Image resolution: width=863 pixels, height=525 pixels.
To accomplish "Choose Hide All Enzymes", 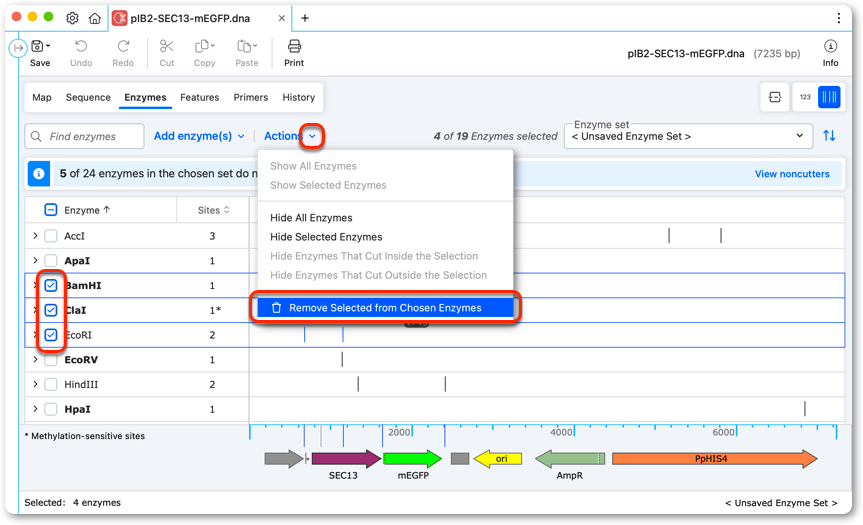I will coord(311,218).
